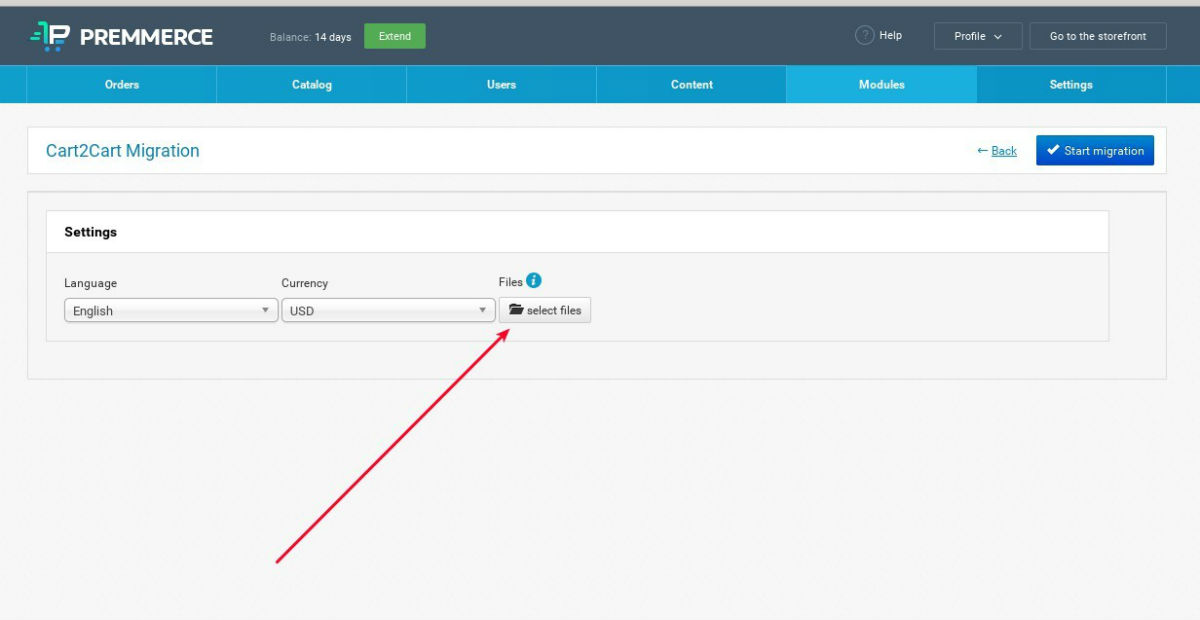
Task: Open the Settings menu
Action: coord(1071,85)
